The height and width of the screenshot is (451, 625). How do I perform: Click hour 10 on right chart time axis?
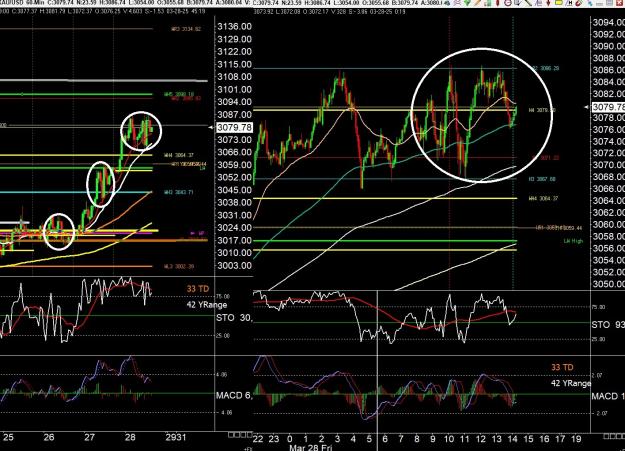pyautogui.click(x=449, y=439)
